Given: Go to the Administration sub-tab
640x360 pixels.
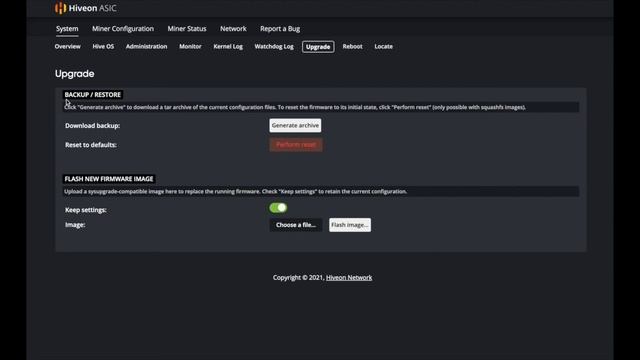Looking at the screenshot, I should coord(147,47).
